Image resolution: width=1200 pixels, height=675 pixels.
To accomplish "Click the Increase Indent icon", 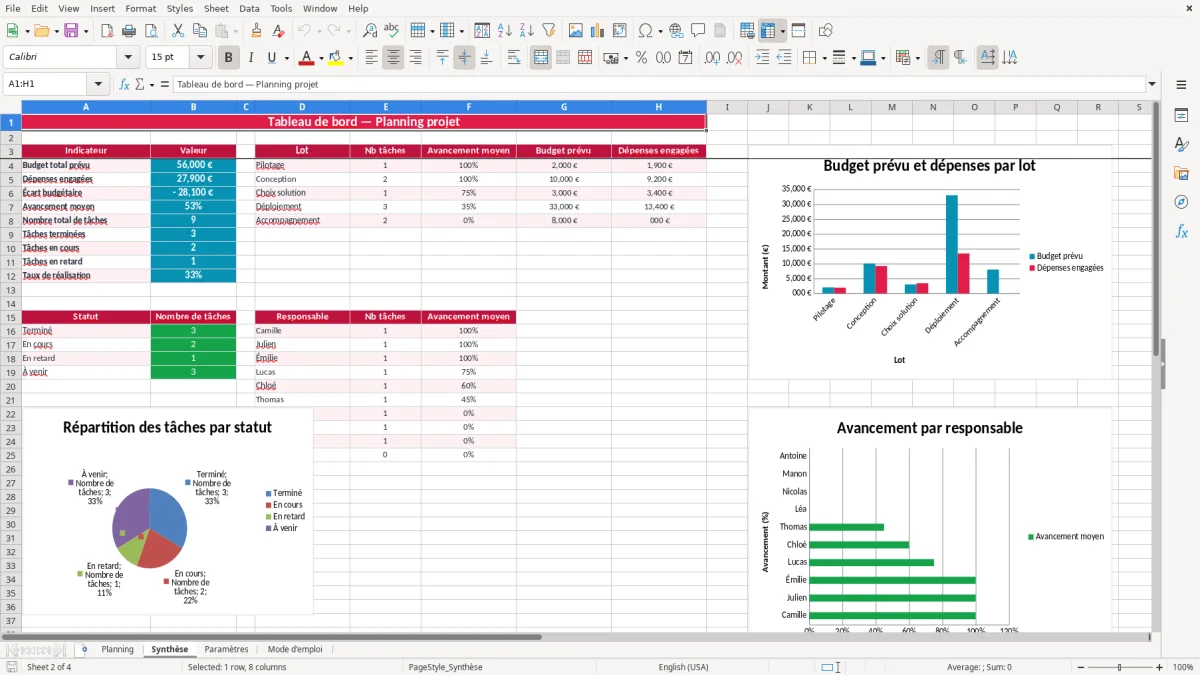I will 762,58.
